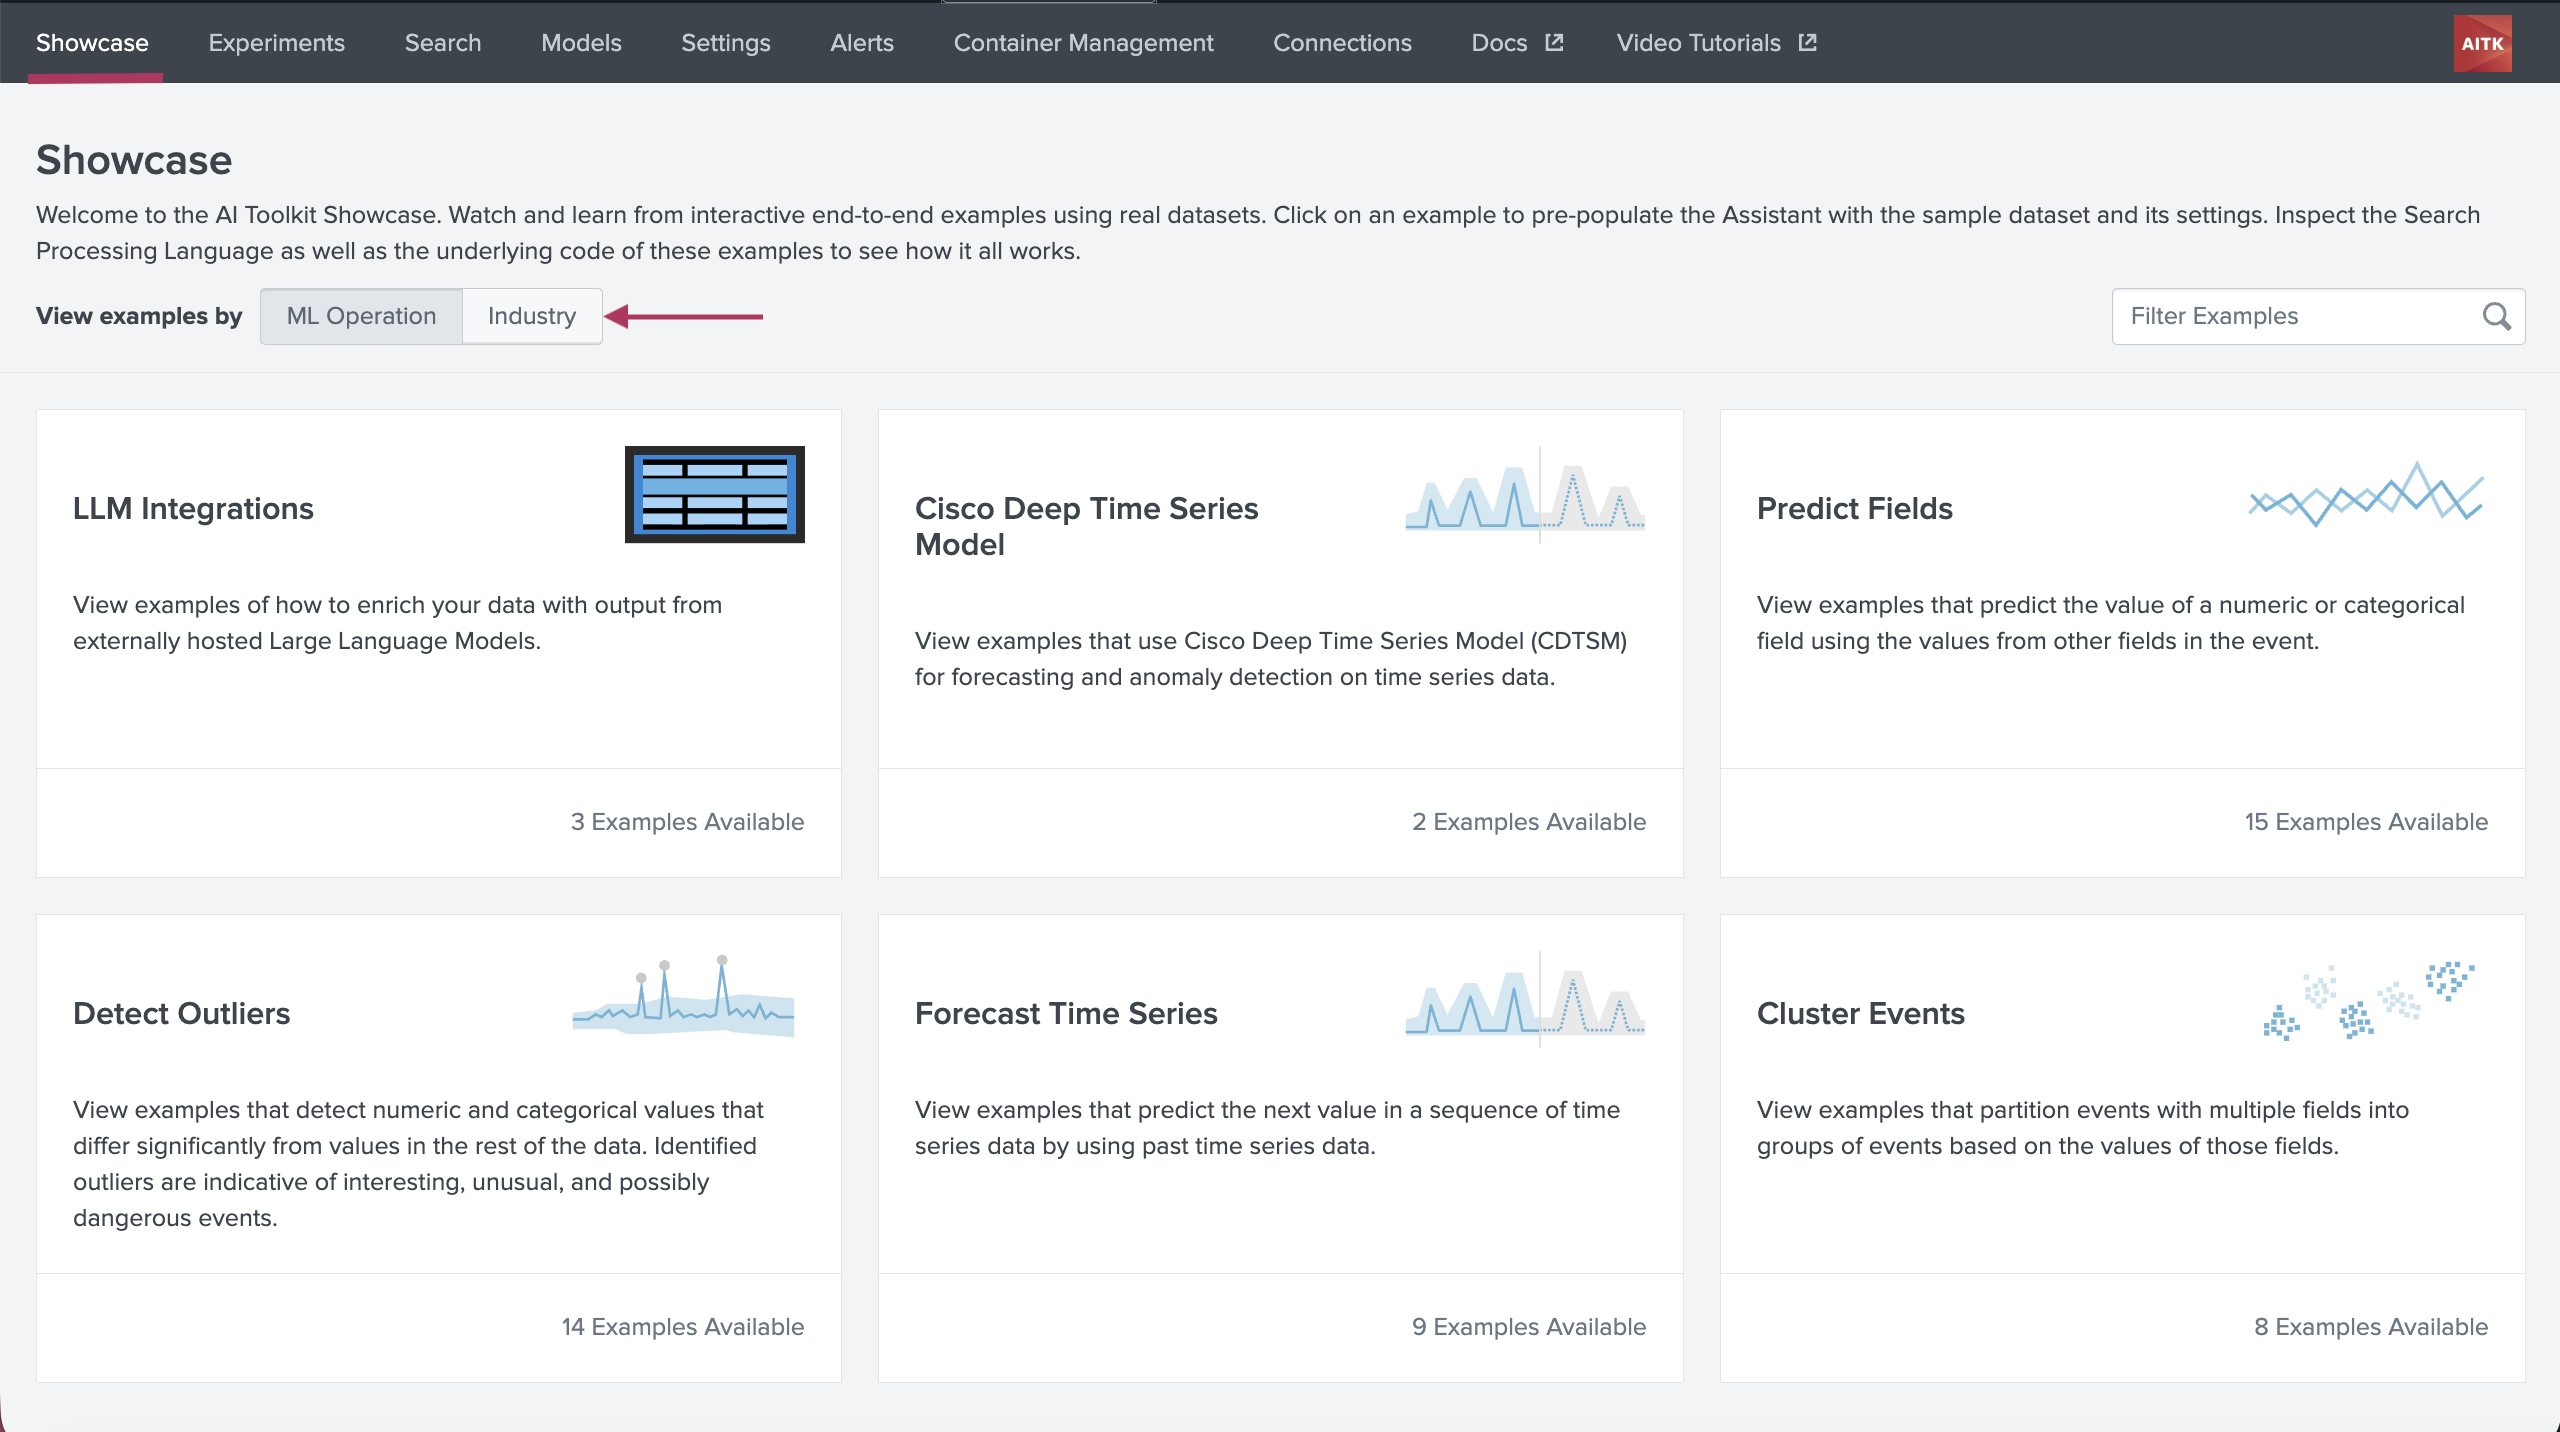Click the Cisco CDTSM description paragraph
2560x1432 pixels.
1270,658
